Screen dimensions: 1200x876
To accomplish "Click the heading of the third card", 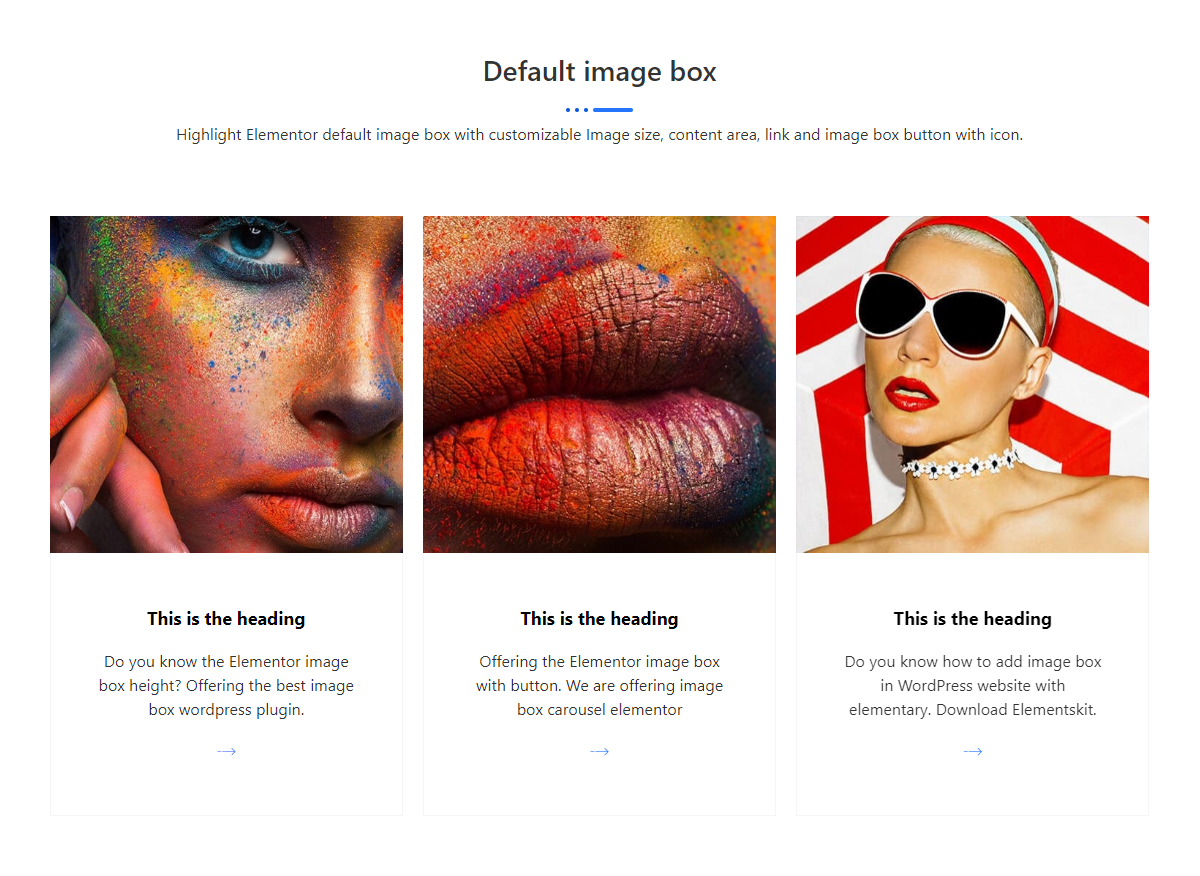I will pos(972,619).
